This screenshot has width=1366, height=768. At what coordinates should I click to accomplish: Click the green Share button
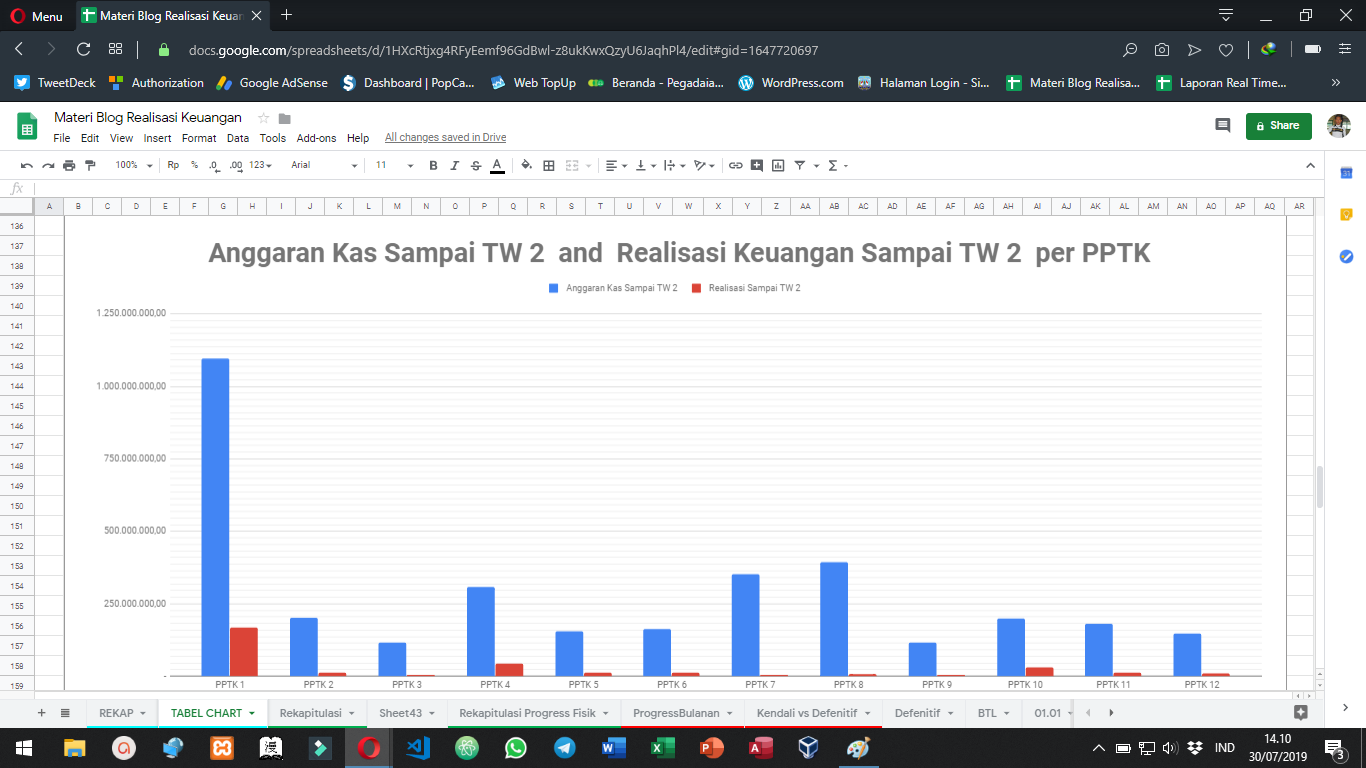pyautogui.click(x=1278, y=125)
